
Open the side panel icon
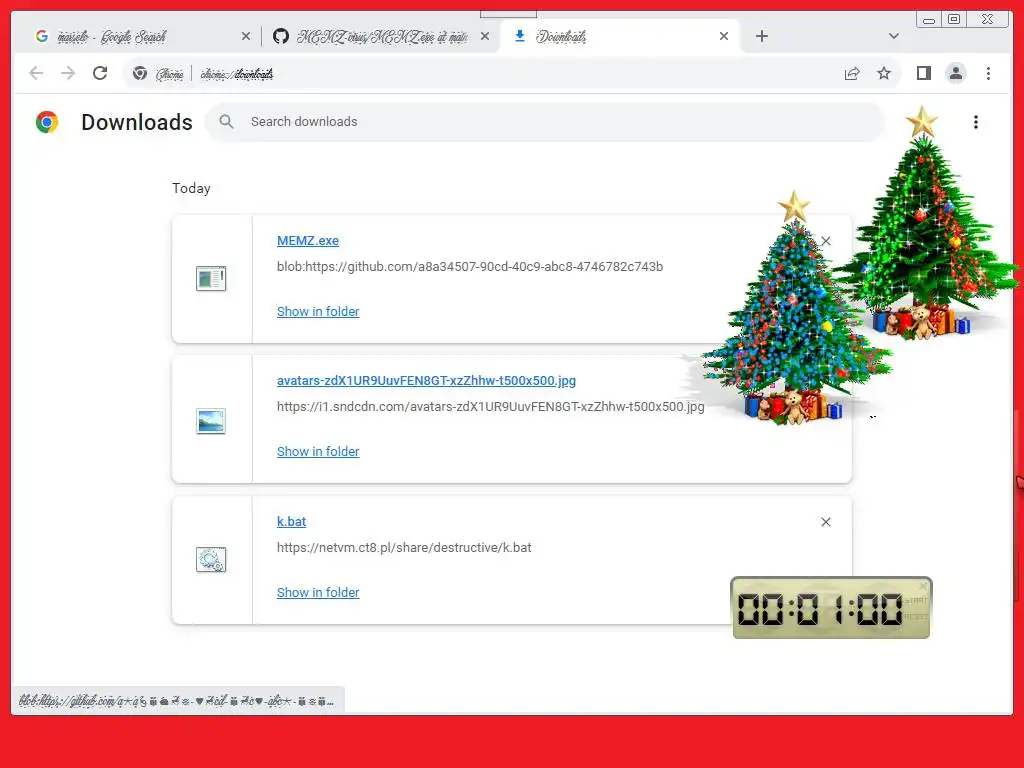923,73
